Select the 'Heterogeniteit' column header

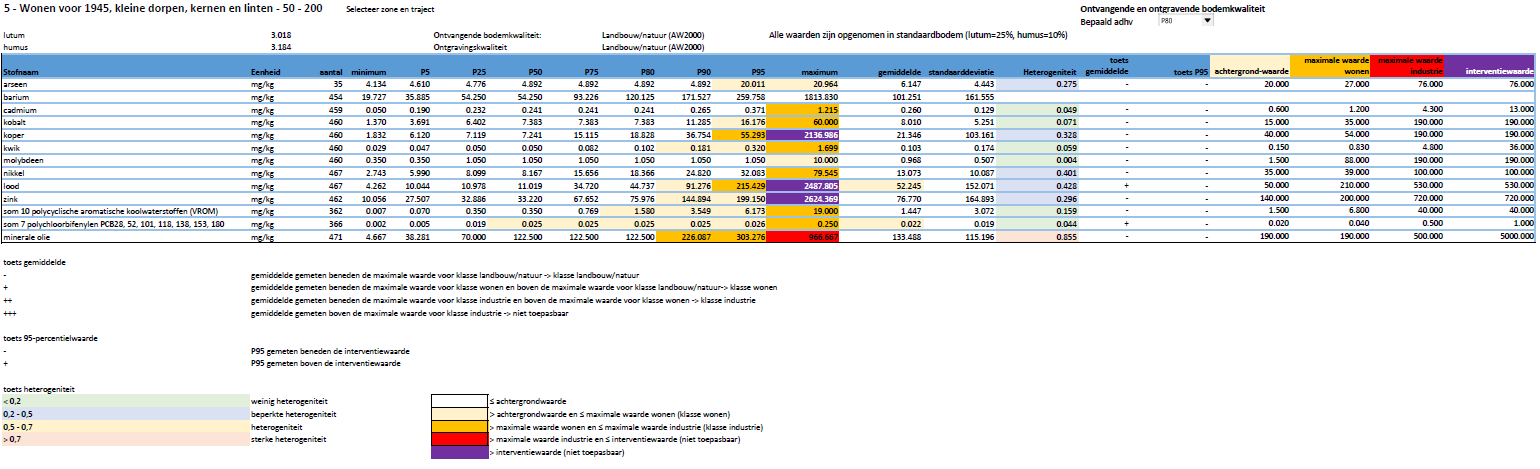click(1049, 73)
